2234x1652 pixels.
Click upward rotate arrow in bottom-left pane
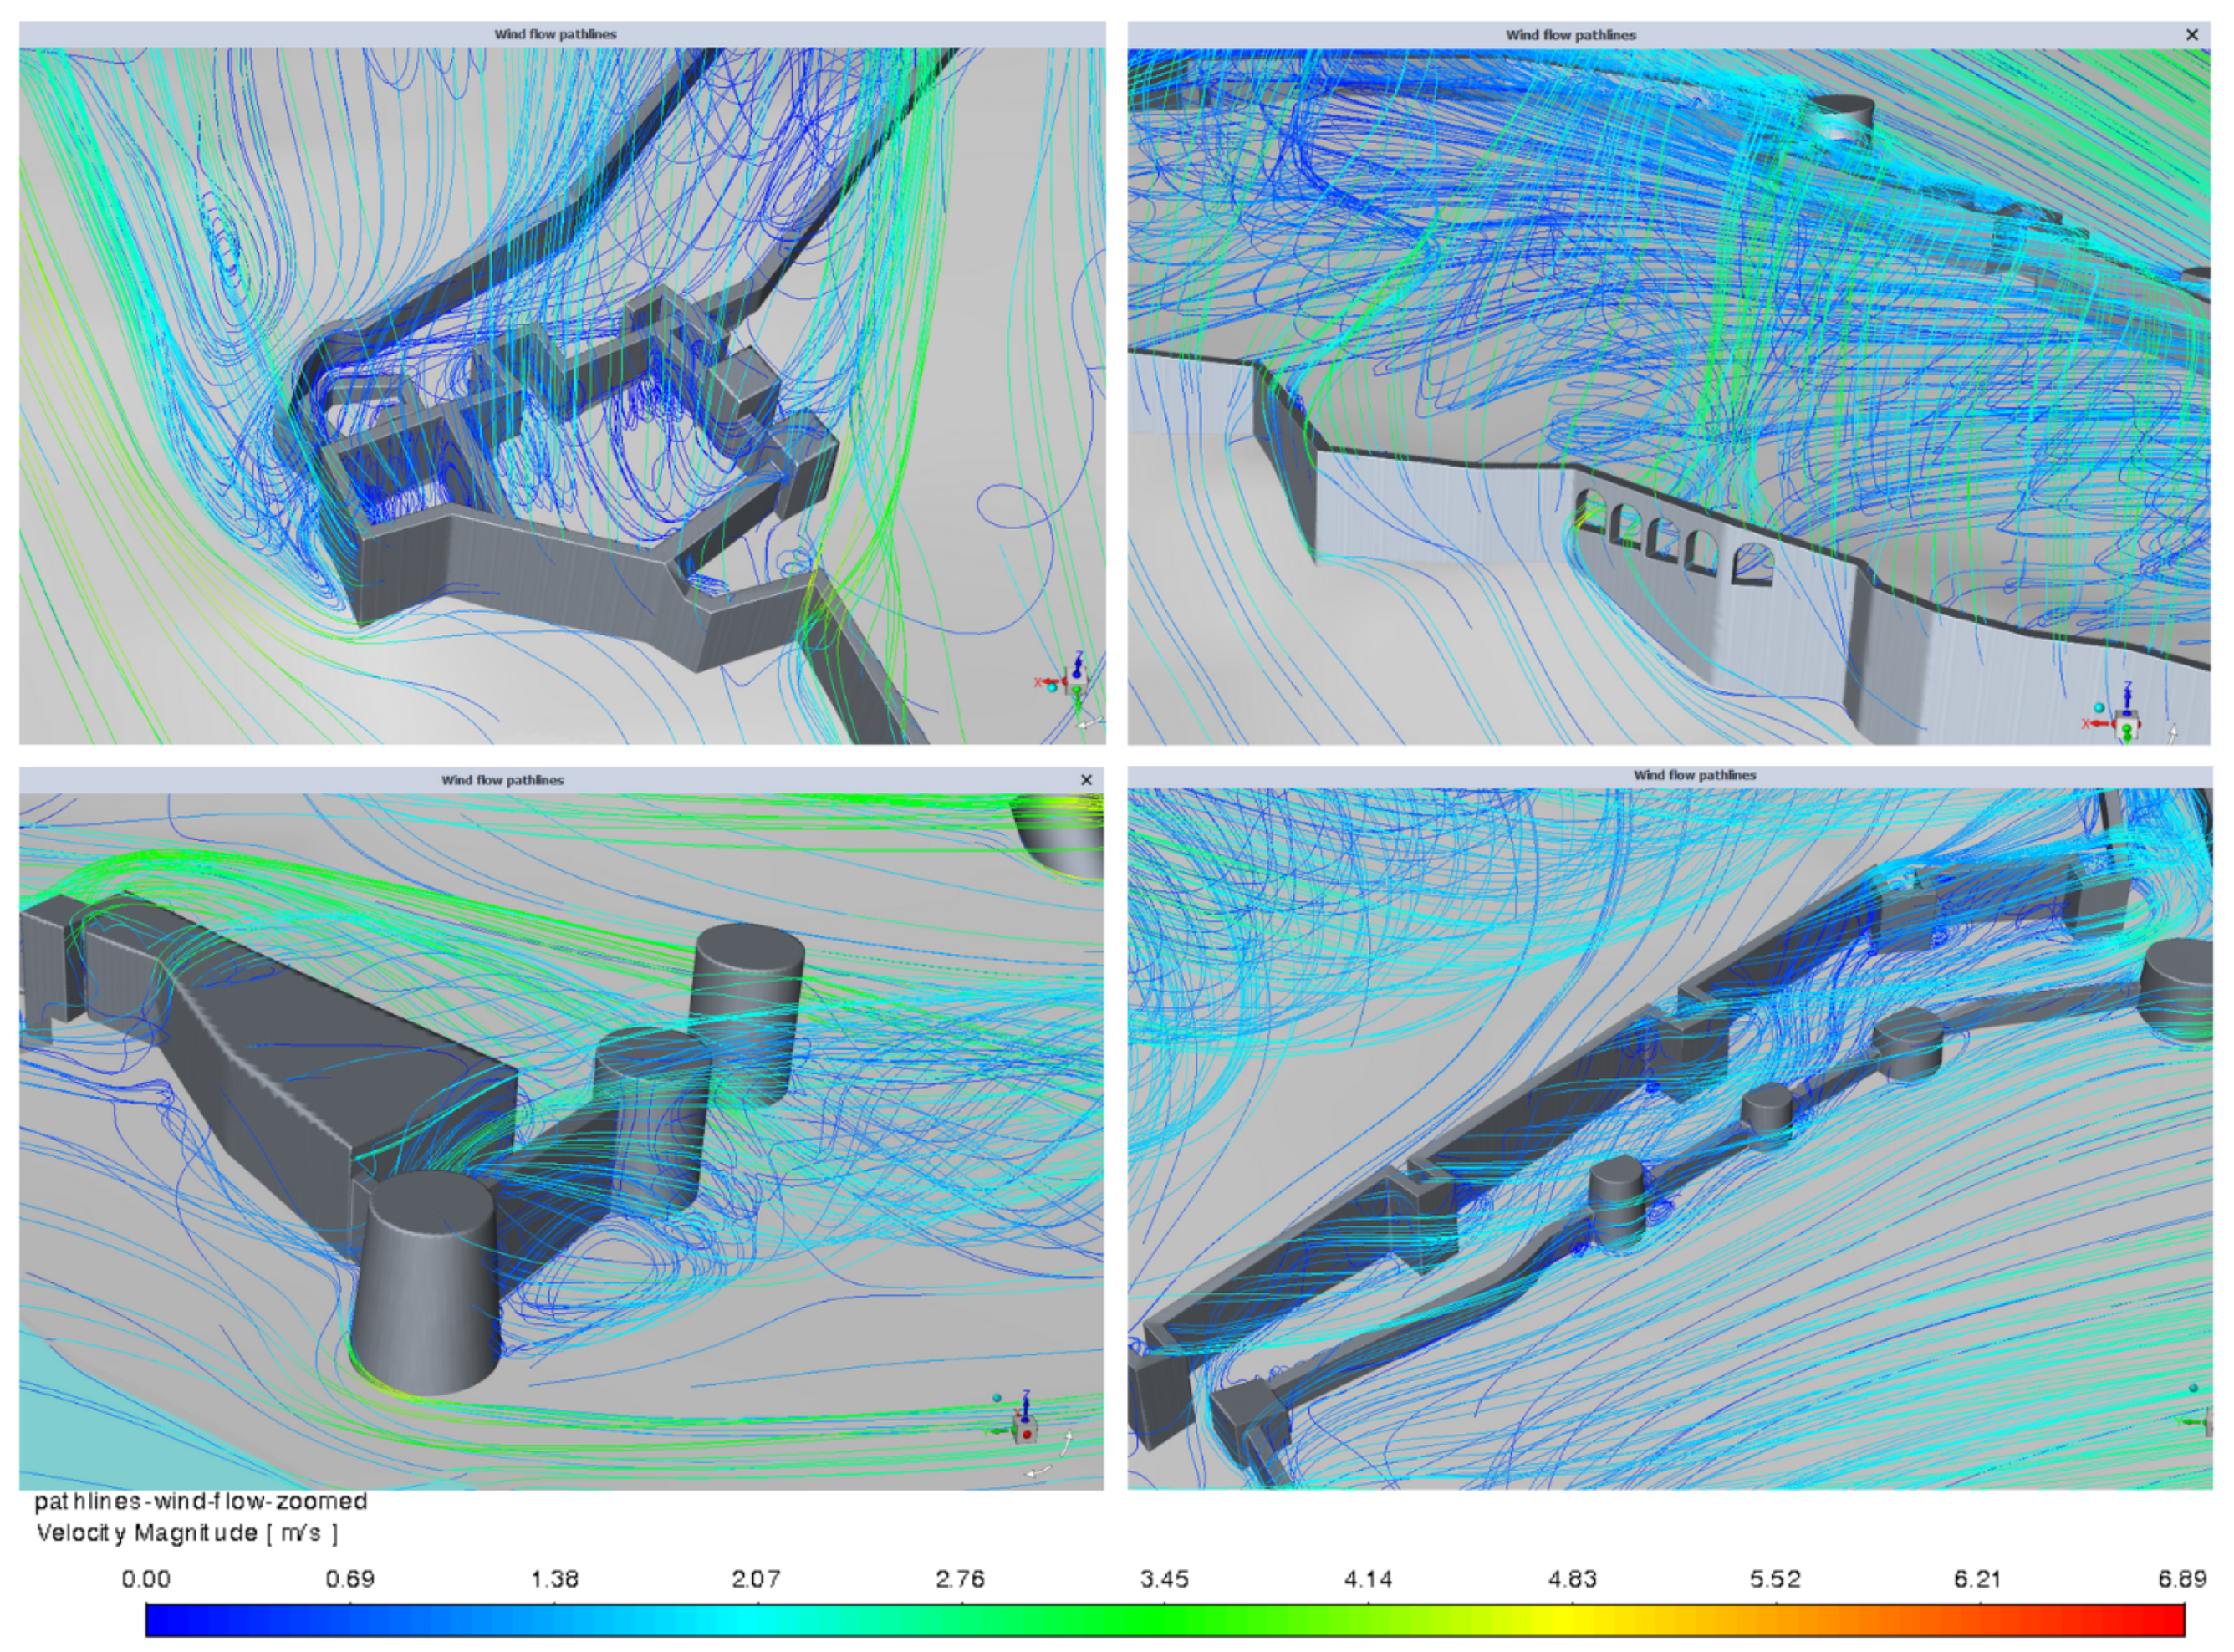tap(1067, 1442)
